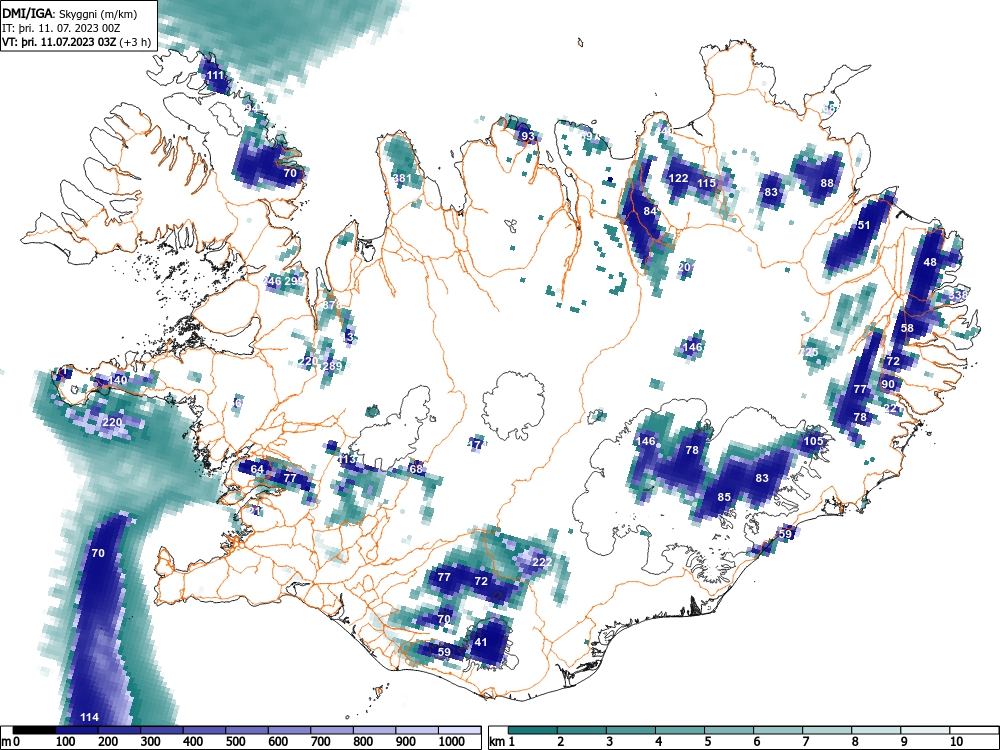The height and width of the screenshot is (750, 1000).
Task: Click the 'VT: þri. 11.07.2023 03Z (+3 h)' line
Action: (x=77, y=42)
